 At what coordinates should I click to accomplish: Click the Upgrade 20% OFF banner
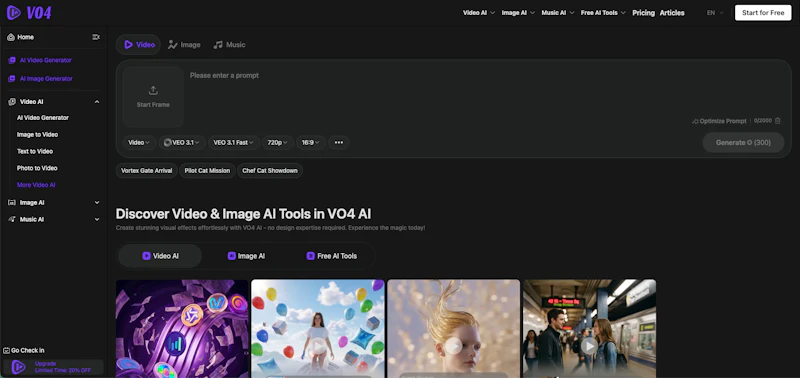pos(53,367)
